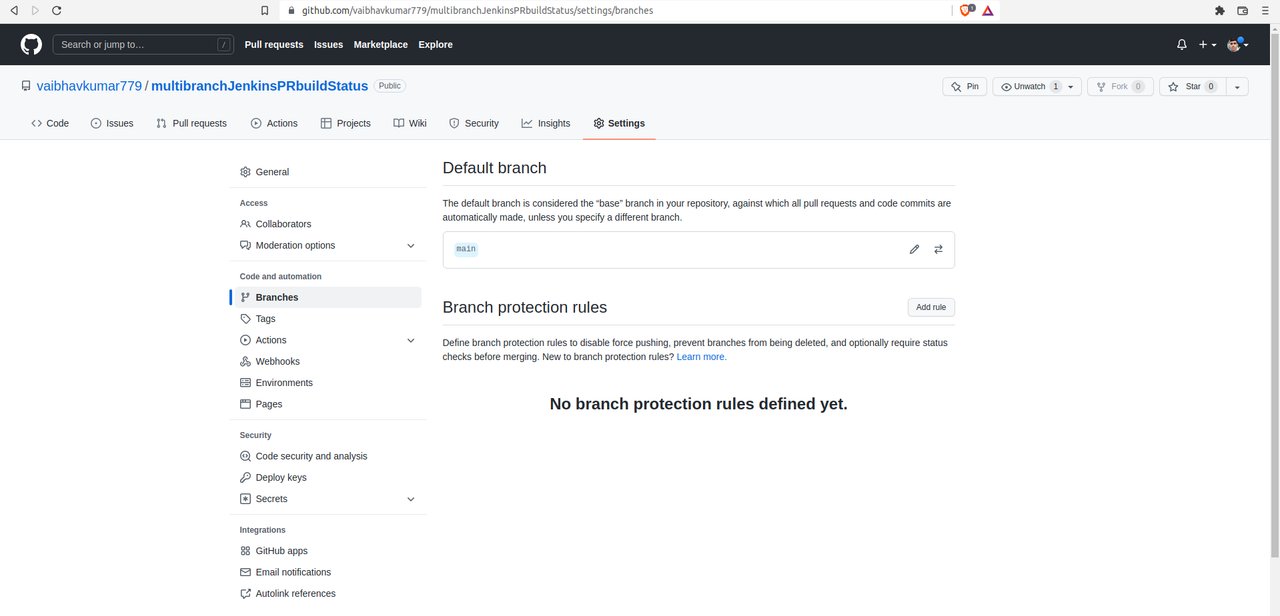Click the Brave Shields icon in address bar
The image size is (1280, 616).
pyautogui.click(x=967, y=10)
